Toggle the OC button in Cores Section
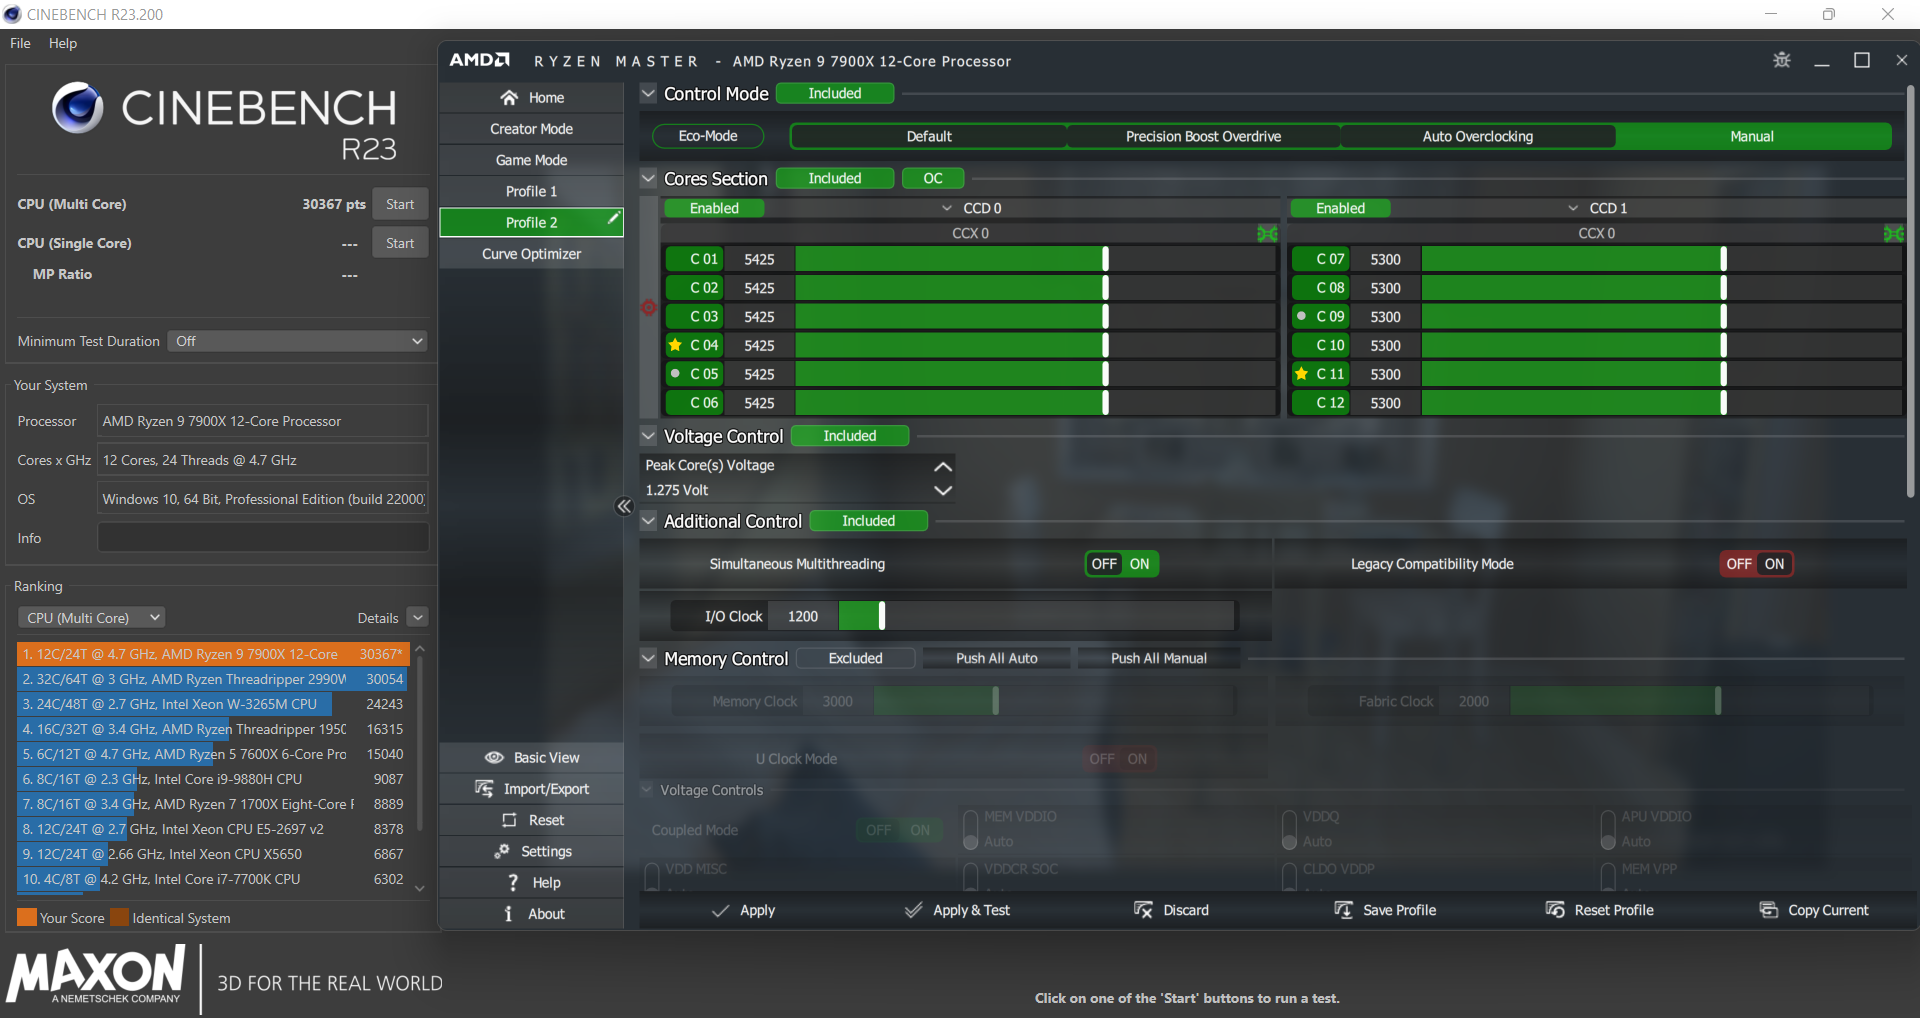This screenshot has width=1920, height=1018. point(933,178)
